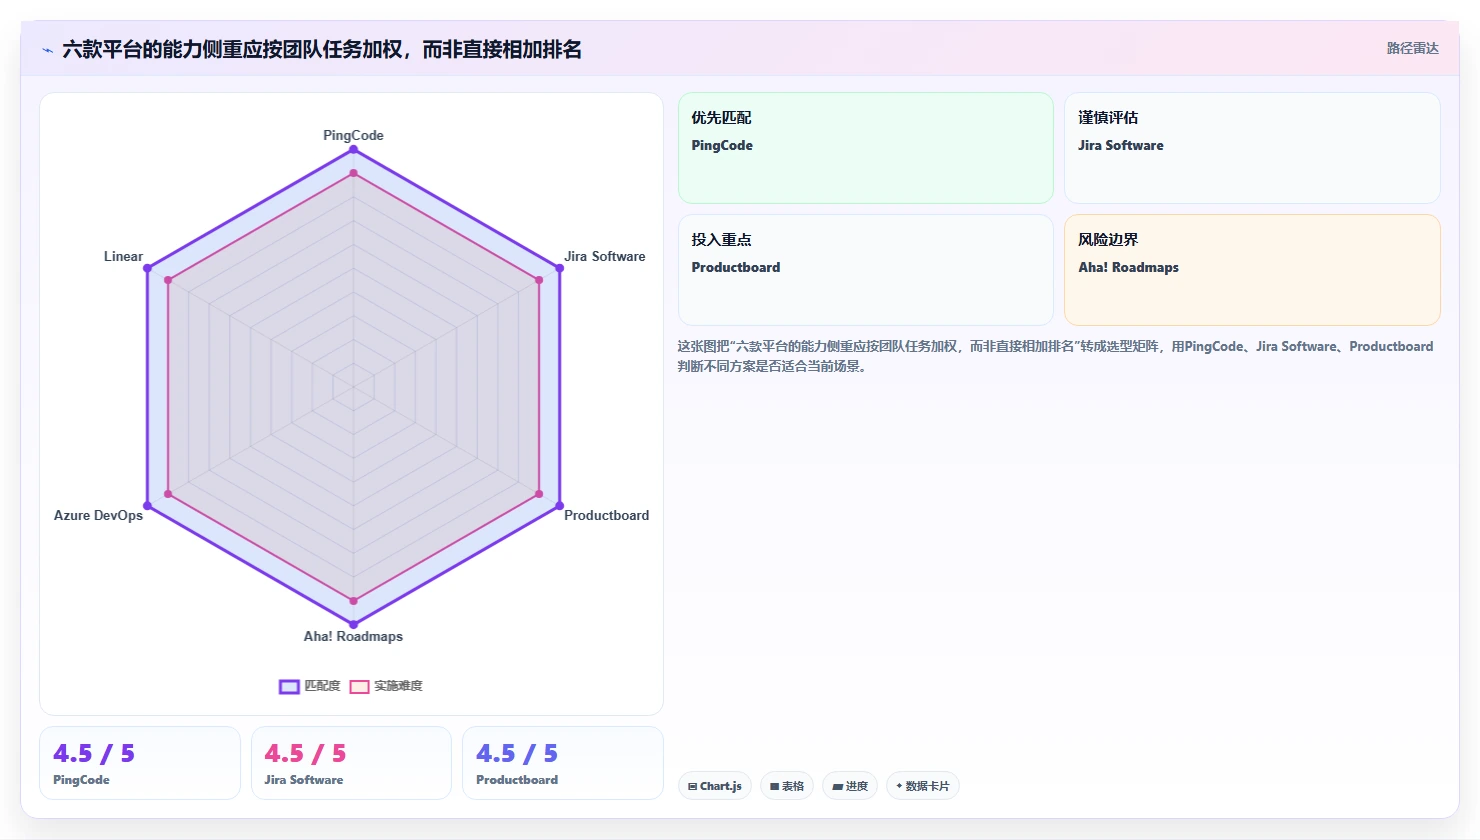Viewport: 1480px width, 840px height.
Task: Click the 4.5 / 5 Productboard score card
Action: tap(563, 763)
